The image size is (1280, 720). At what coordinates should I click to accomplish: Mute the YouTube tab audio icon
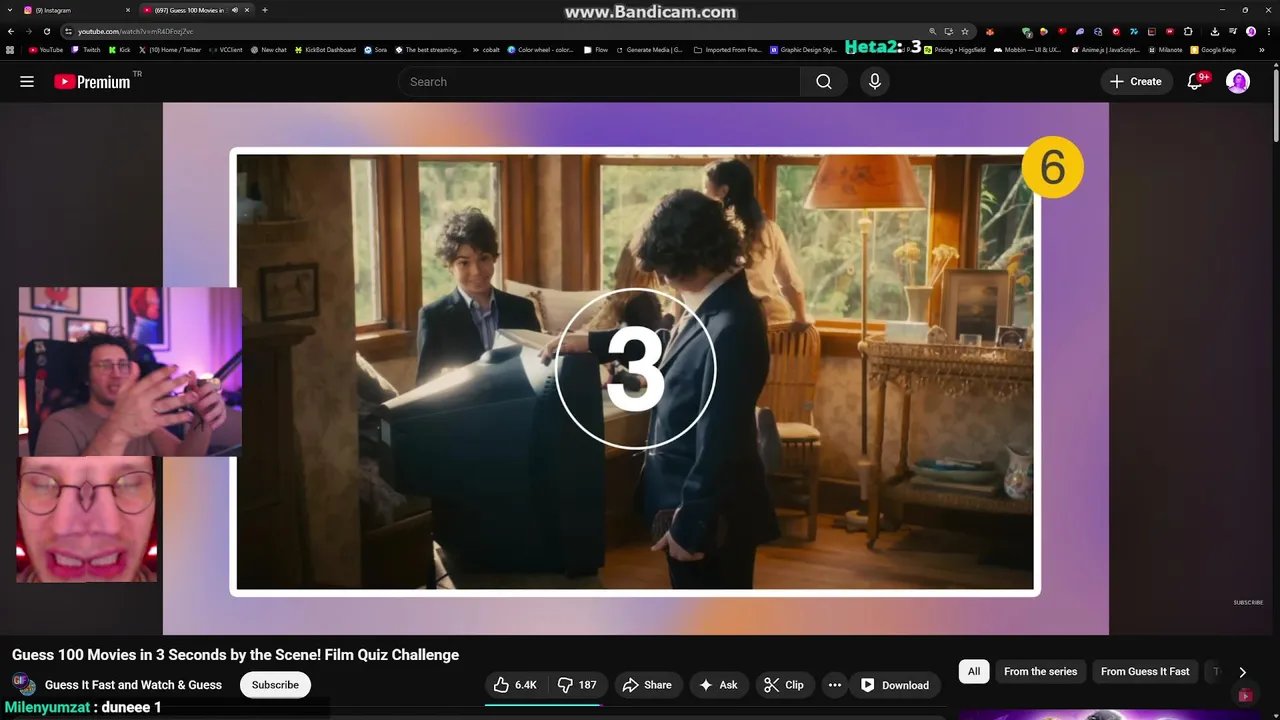coord(234,10)
